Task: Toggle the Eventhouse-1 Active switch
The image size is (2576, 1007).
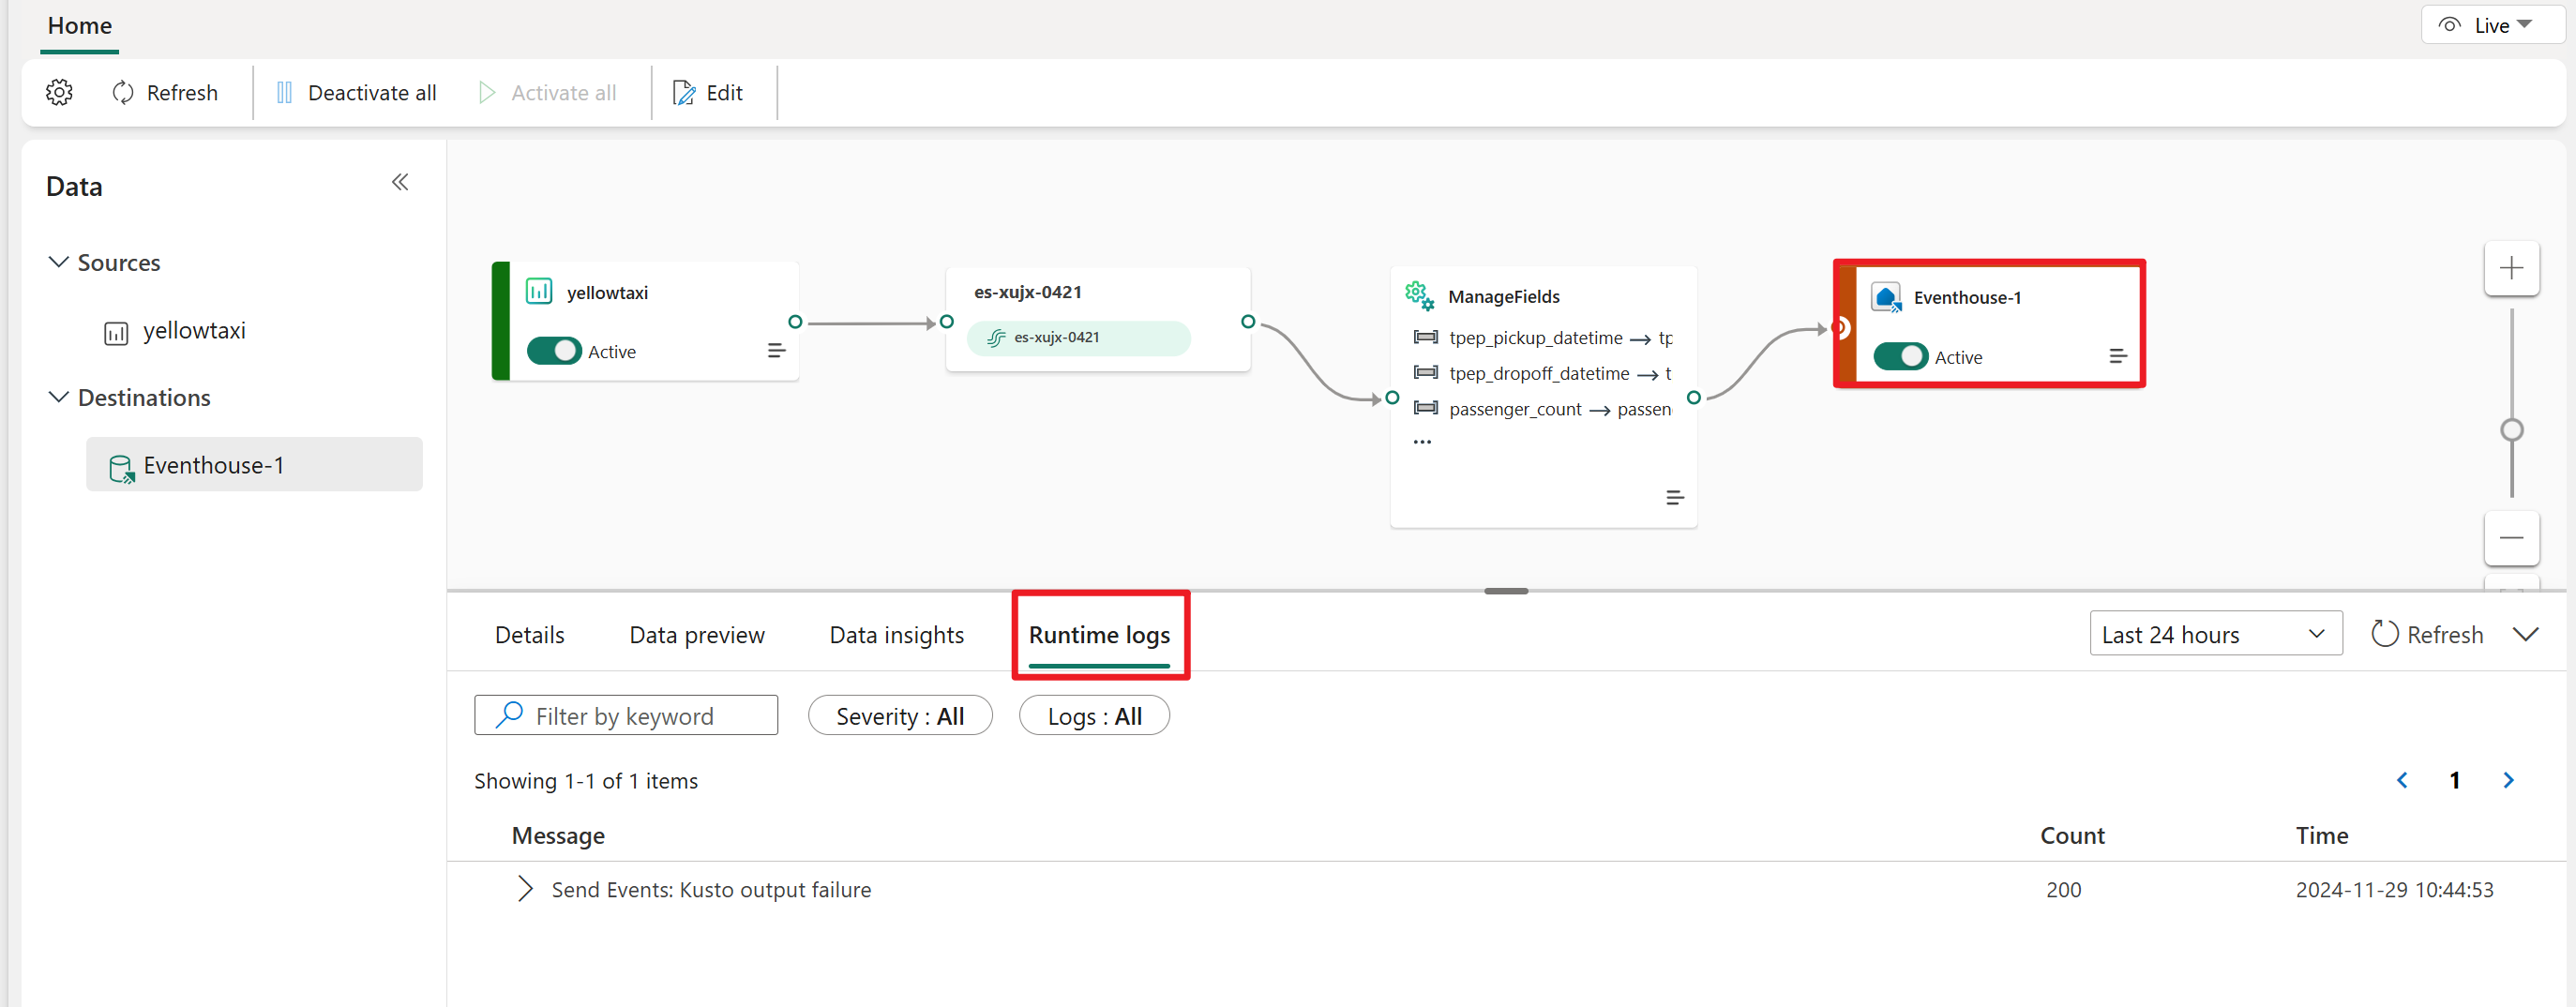Action: 1900,356
